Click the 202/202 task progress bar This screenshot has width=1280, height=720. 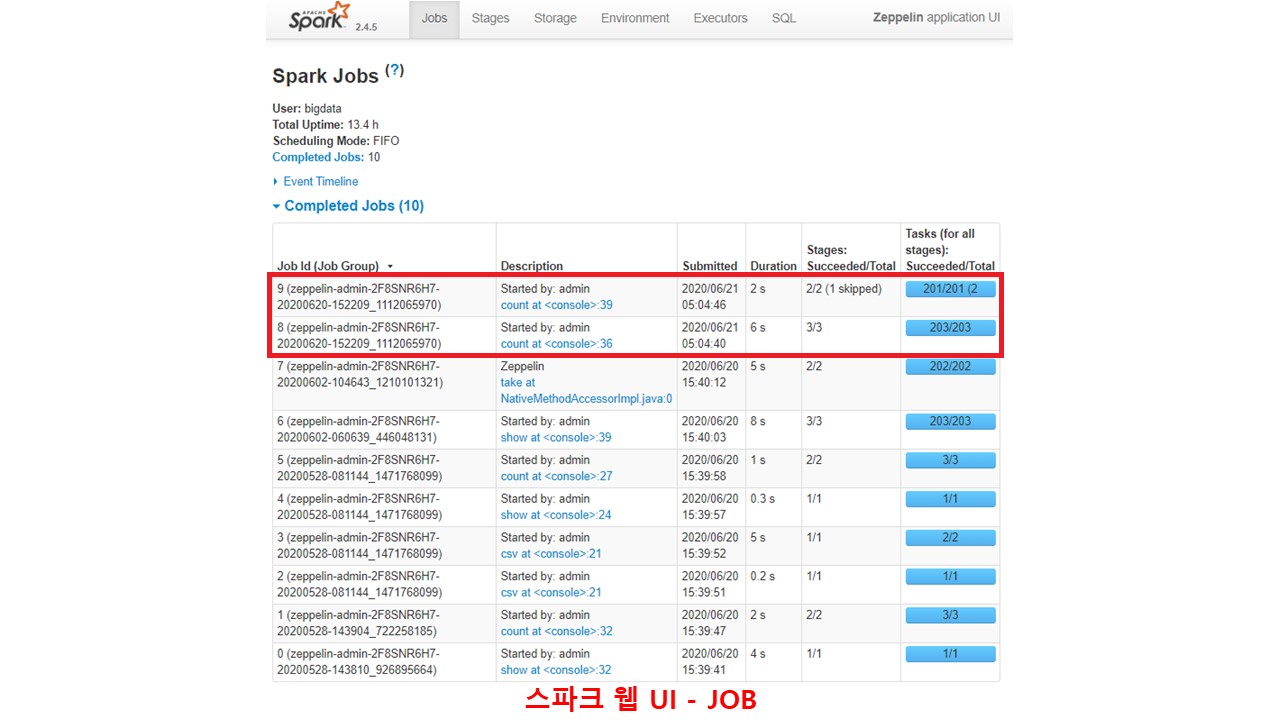pos(950,367)
